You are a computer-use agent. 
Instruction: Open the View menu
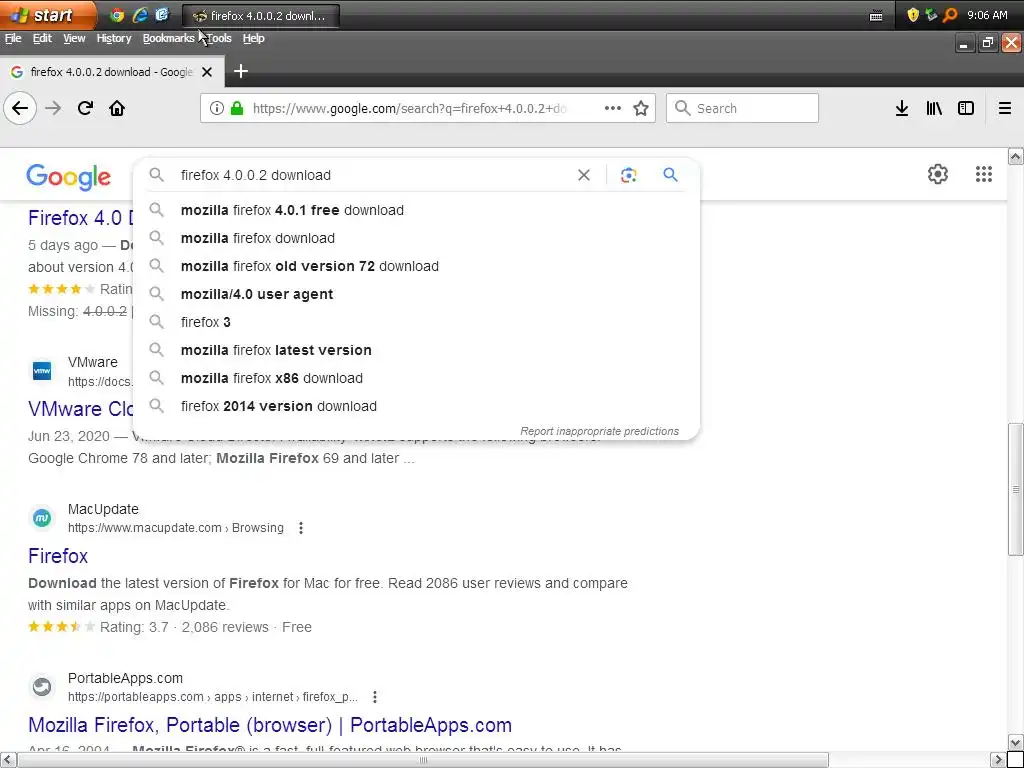74,39
